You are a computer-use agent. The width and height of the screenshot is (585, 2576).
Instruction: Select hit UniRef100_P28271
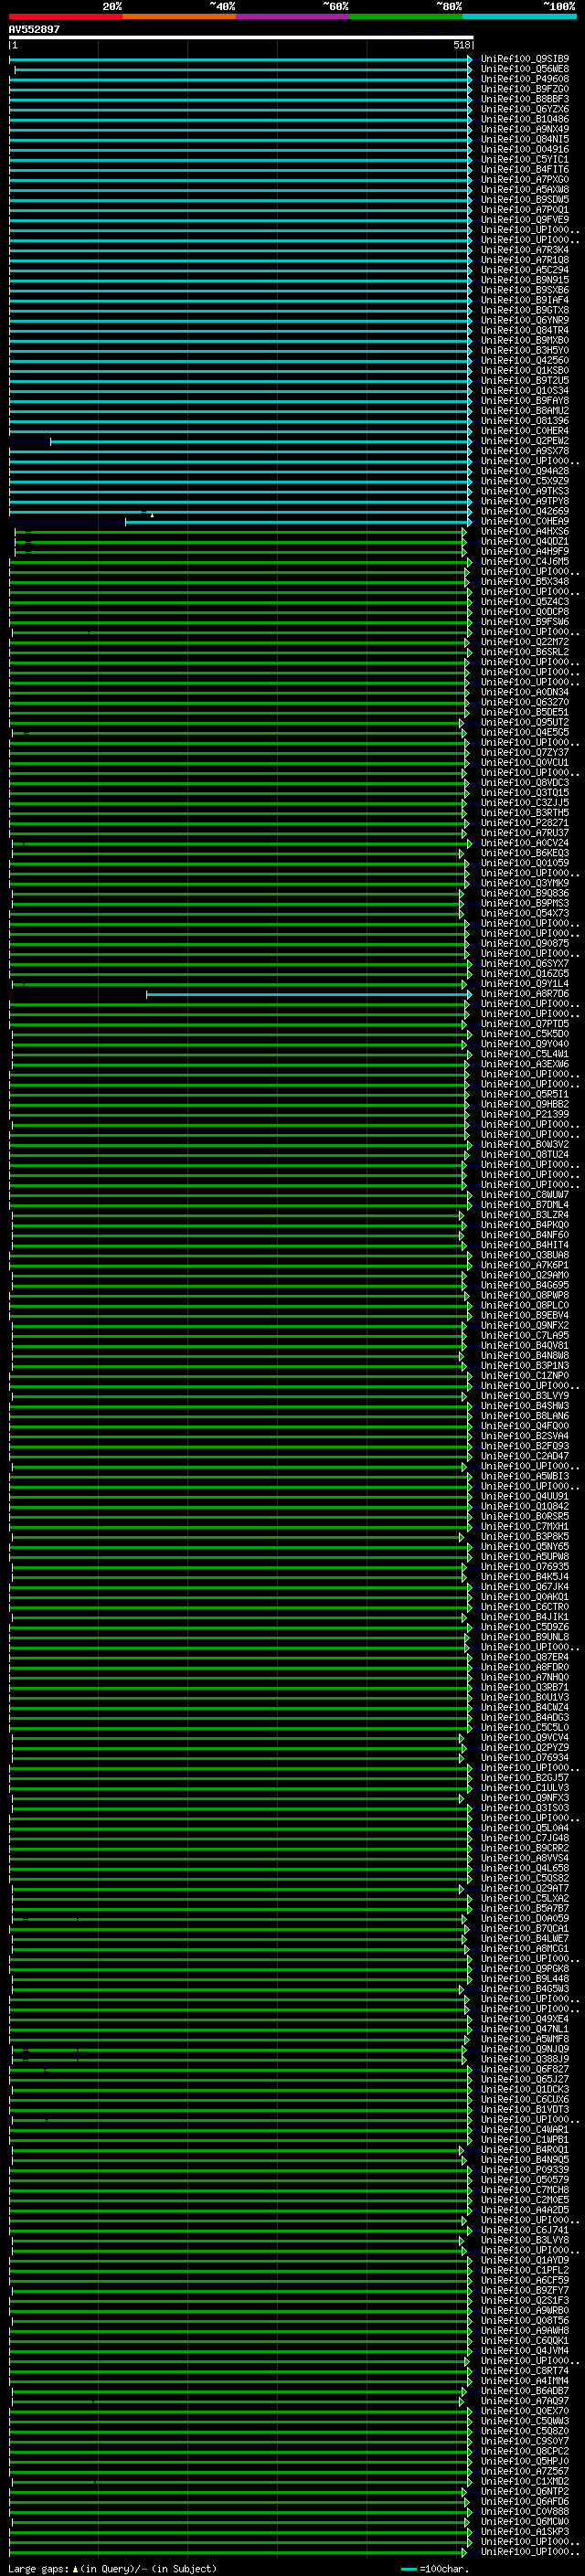[x=525, y=823]
